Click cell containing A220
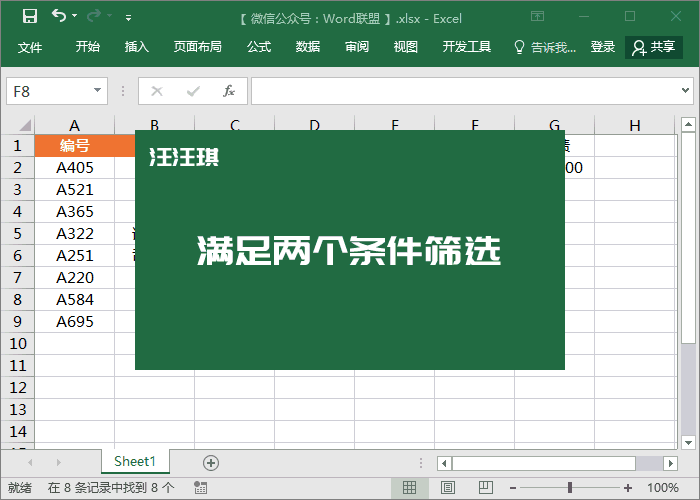The image size is (700, 500). (75, 278)
